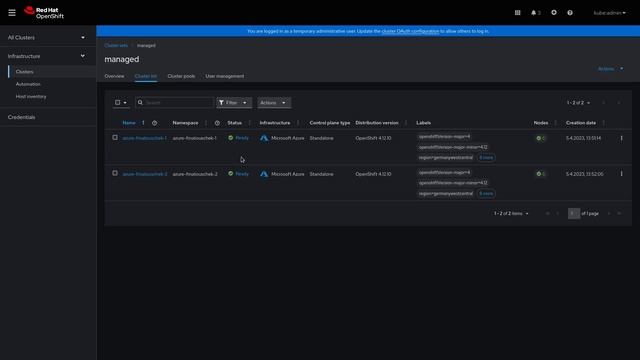Select the azure-fmatouschek-2 row checkbox
The height and width of the screenshot is (360, 640).
pyautogui.click(x=115, y=173)
